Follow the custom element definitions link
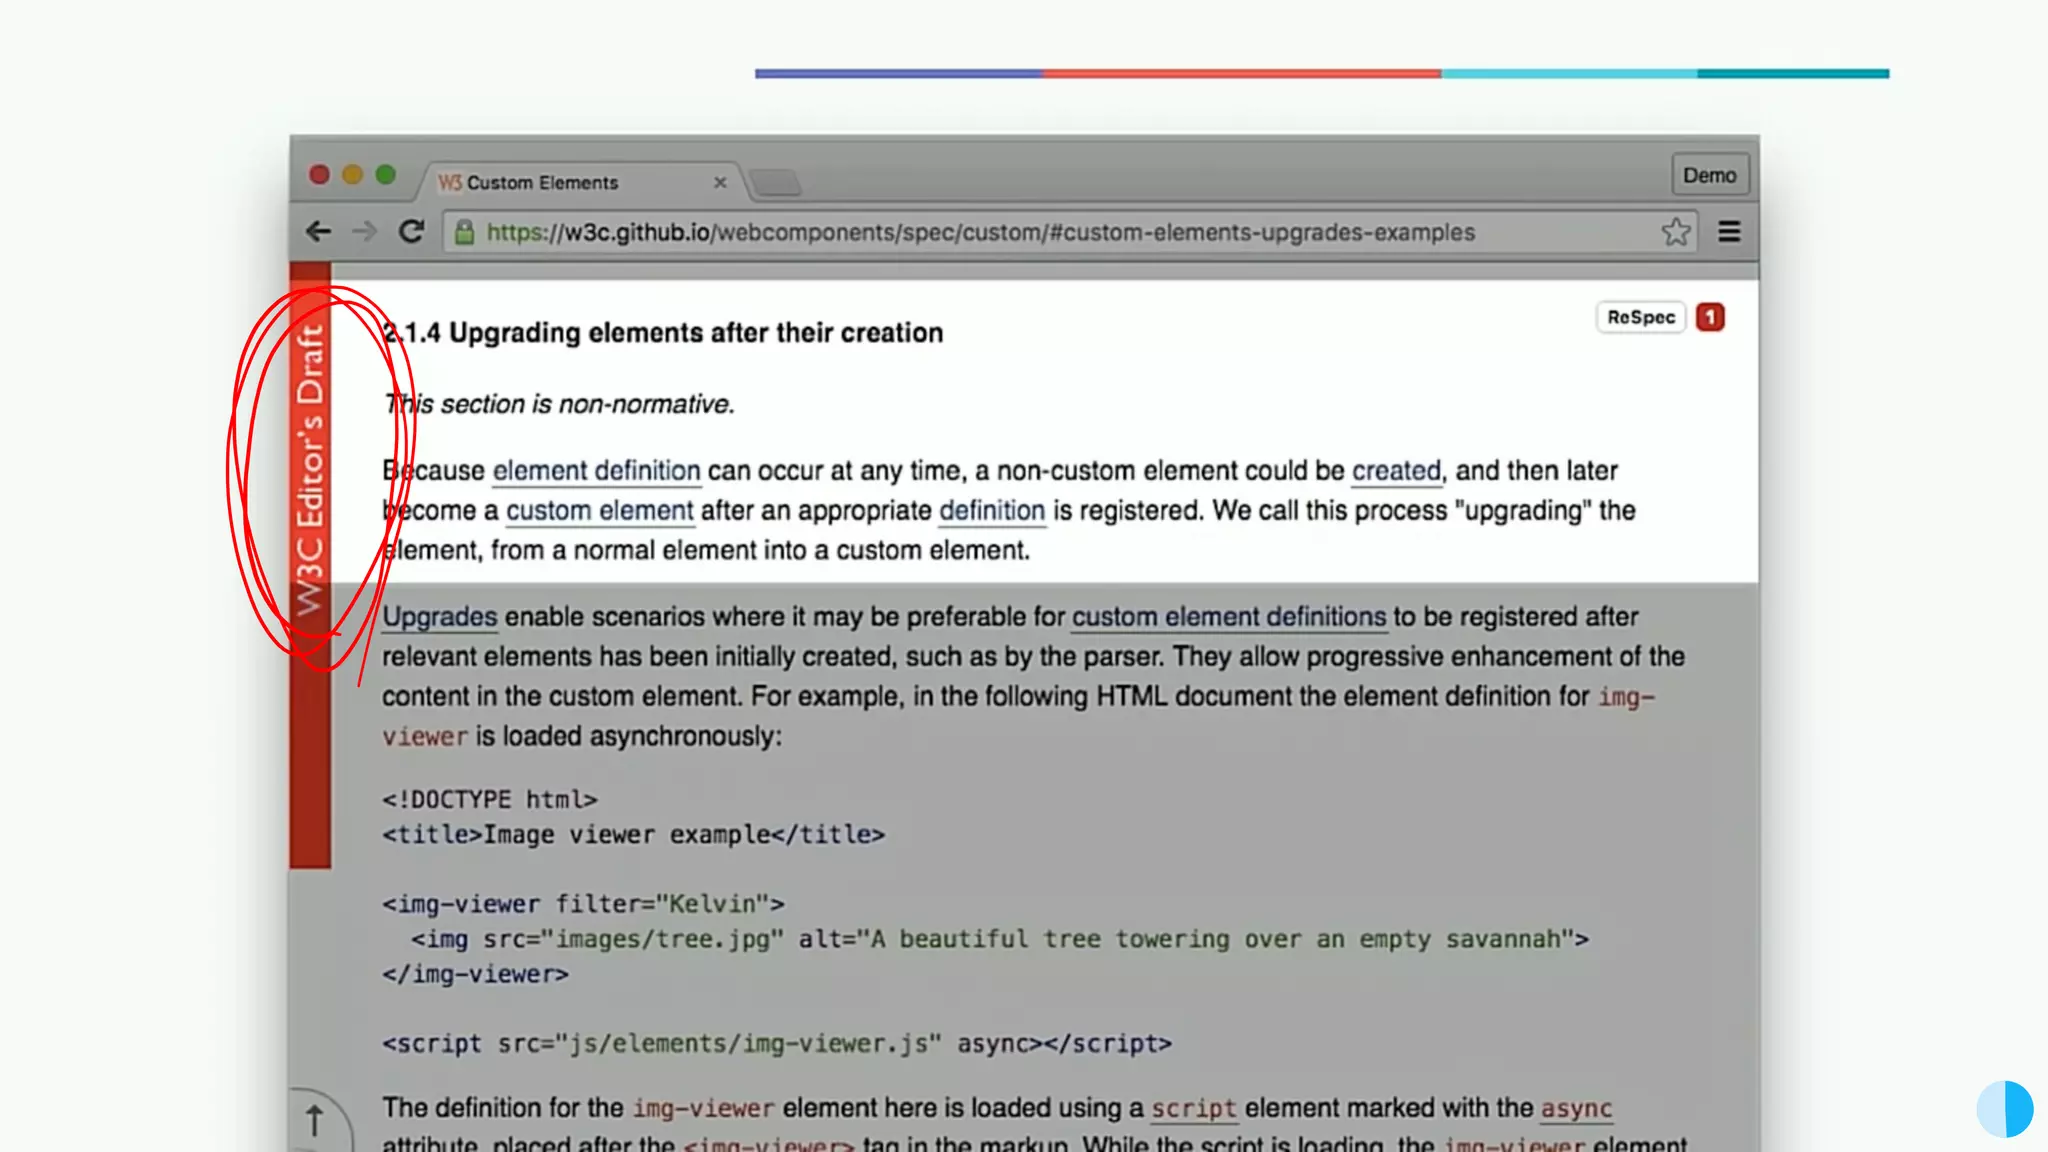Screen dimensions: 2048x1152 (1228, 617)
